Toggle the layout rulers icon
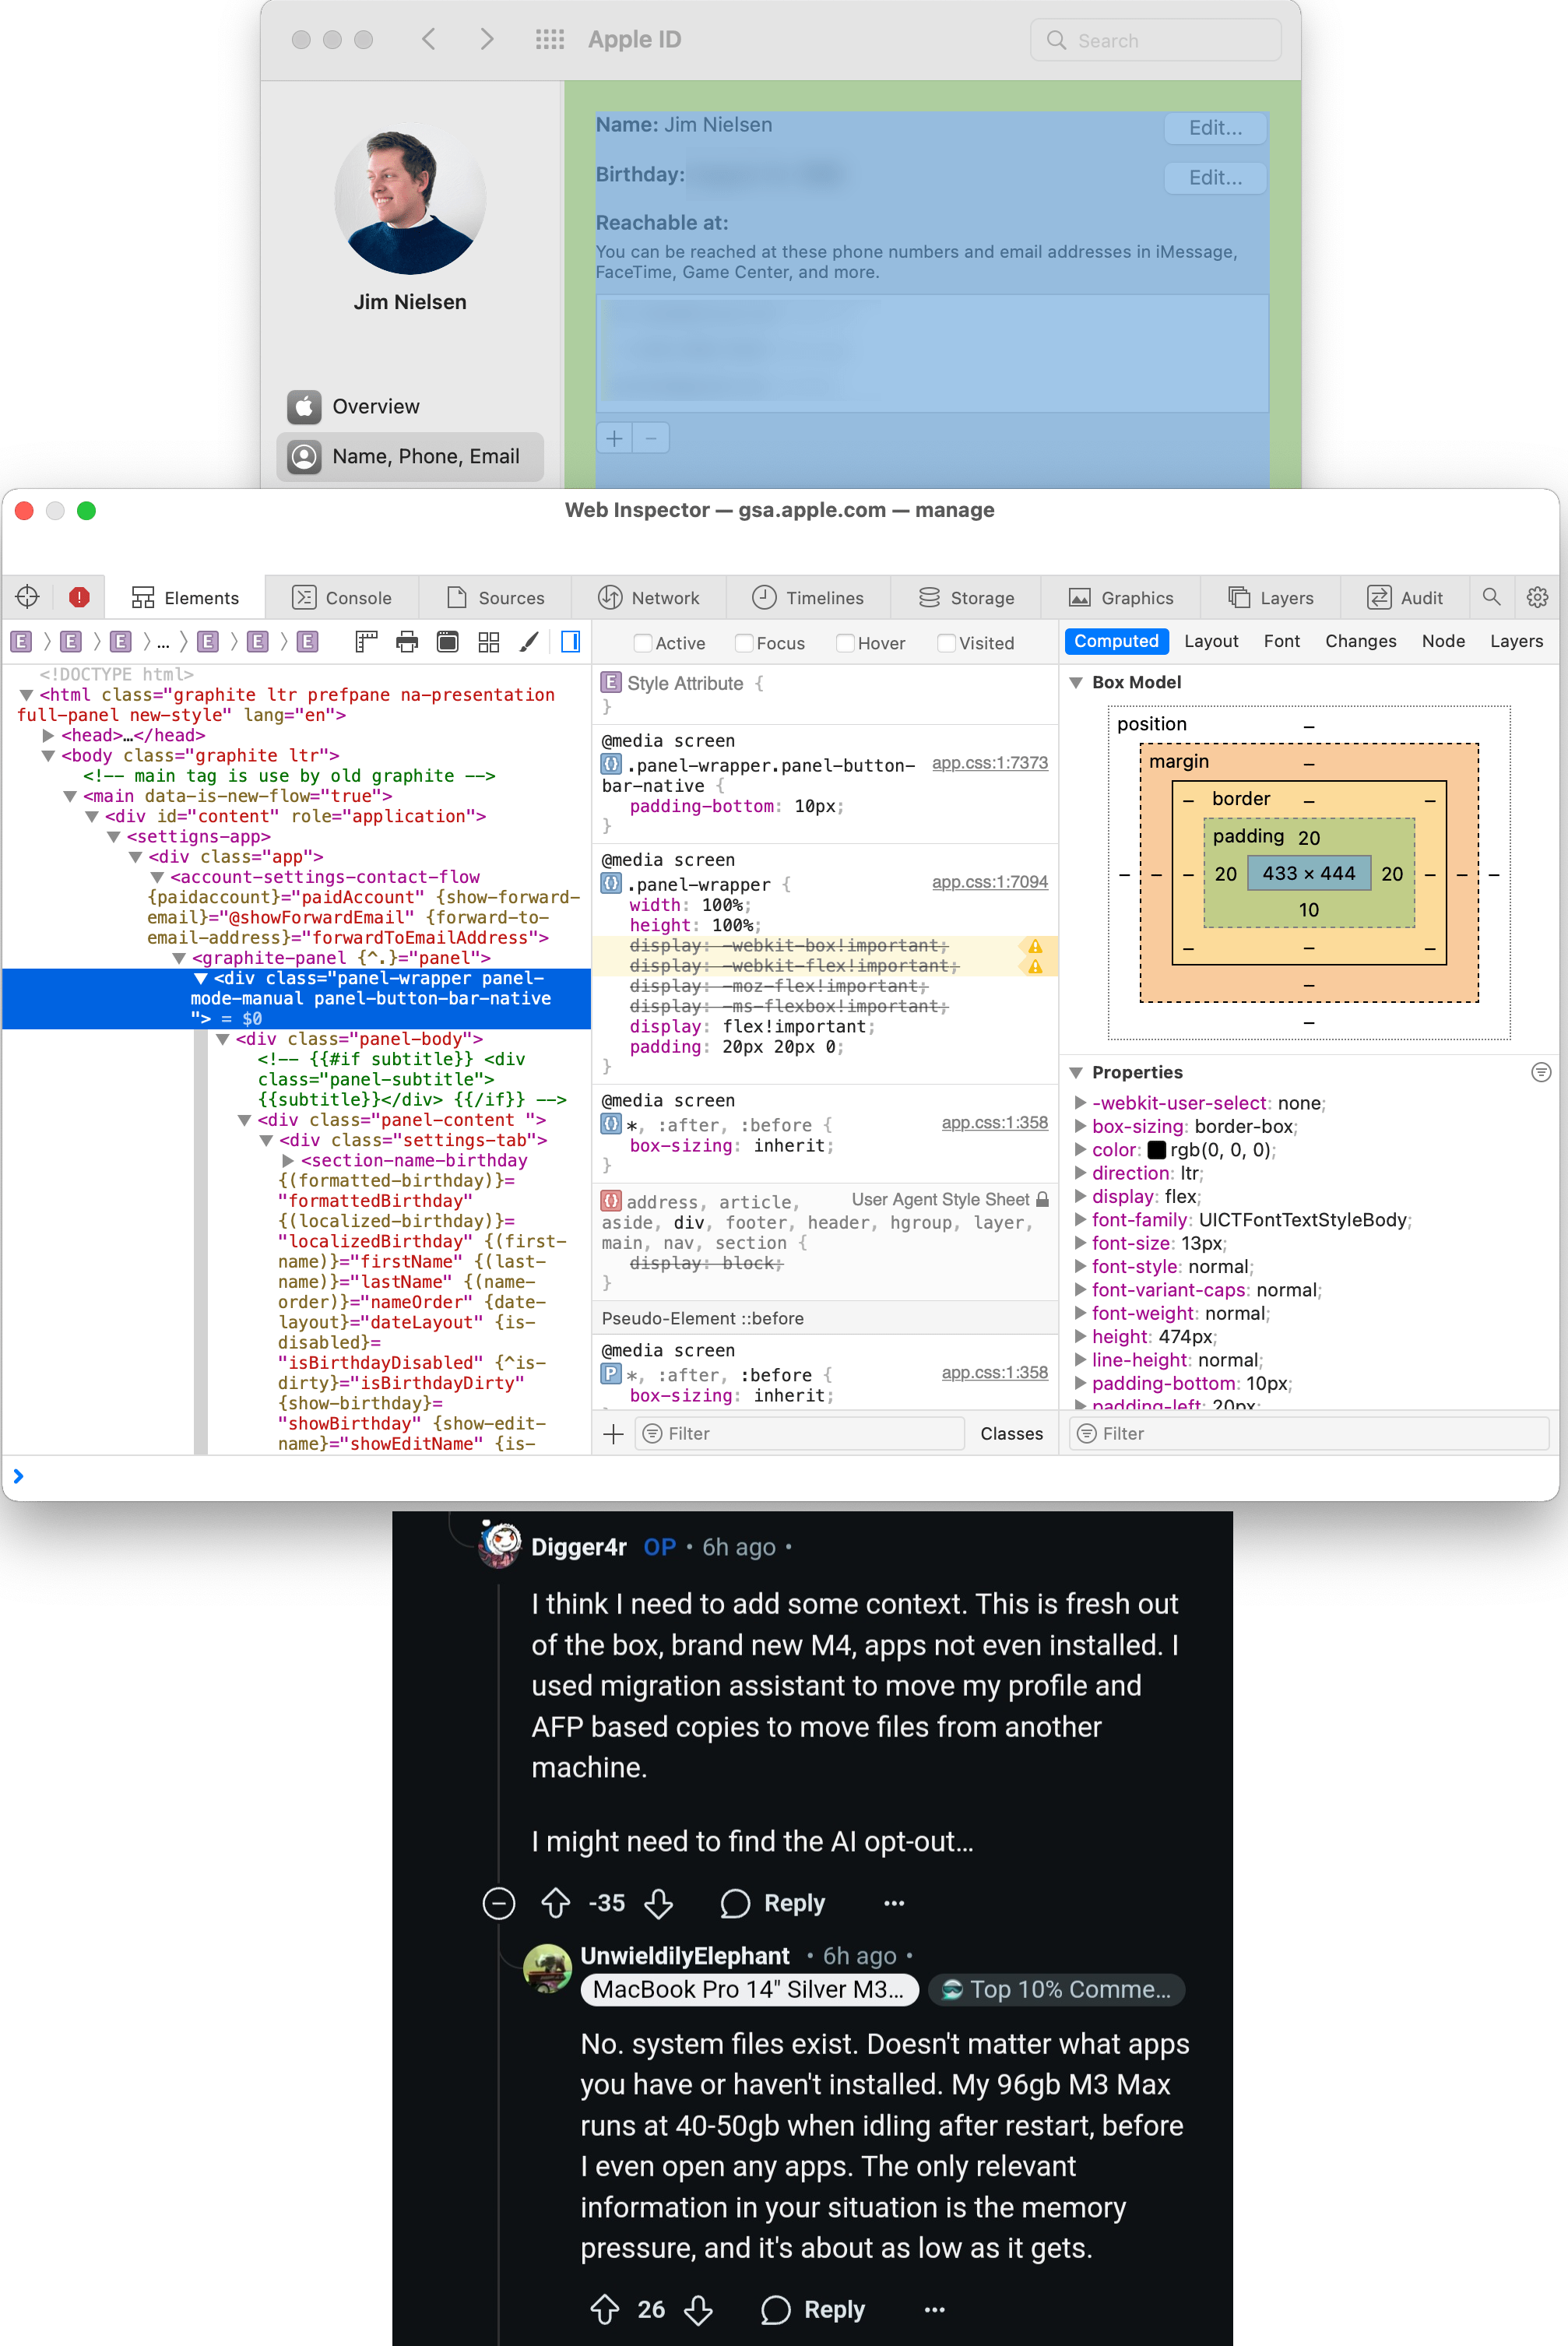Viewport: 1568px width, 2346px height. (367, 642)
